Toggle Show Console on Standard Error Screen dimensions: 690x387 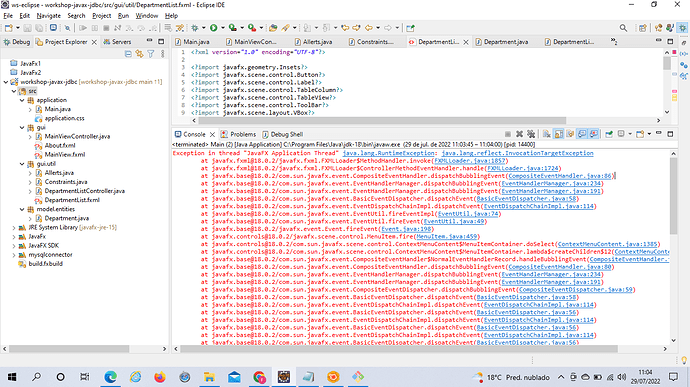pos(594,134)
